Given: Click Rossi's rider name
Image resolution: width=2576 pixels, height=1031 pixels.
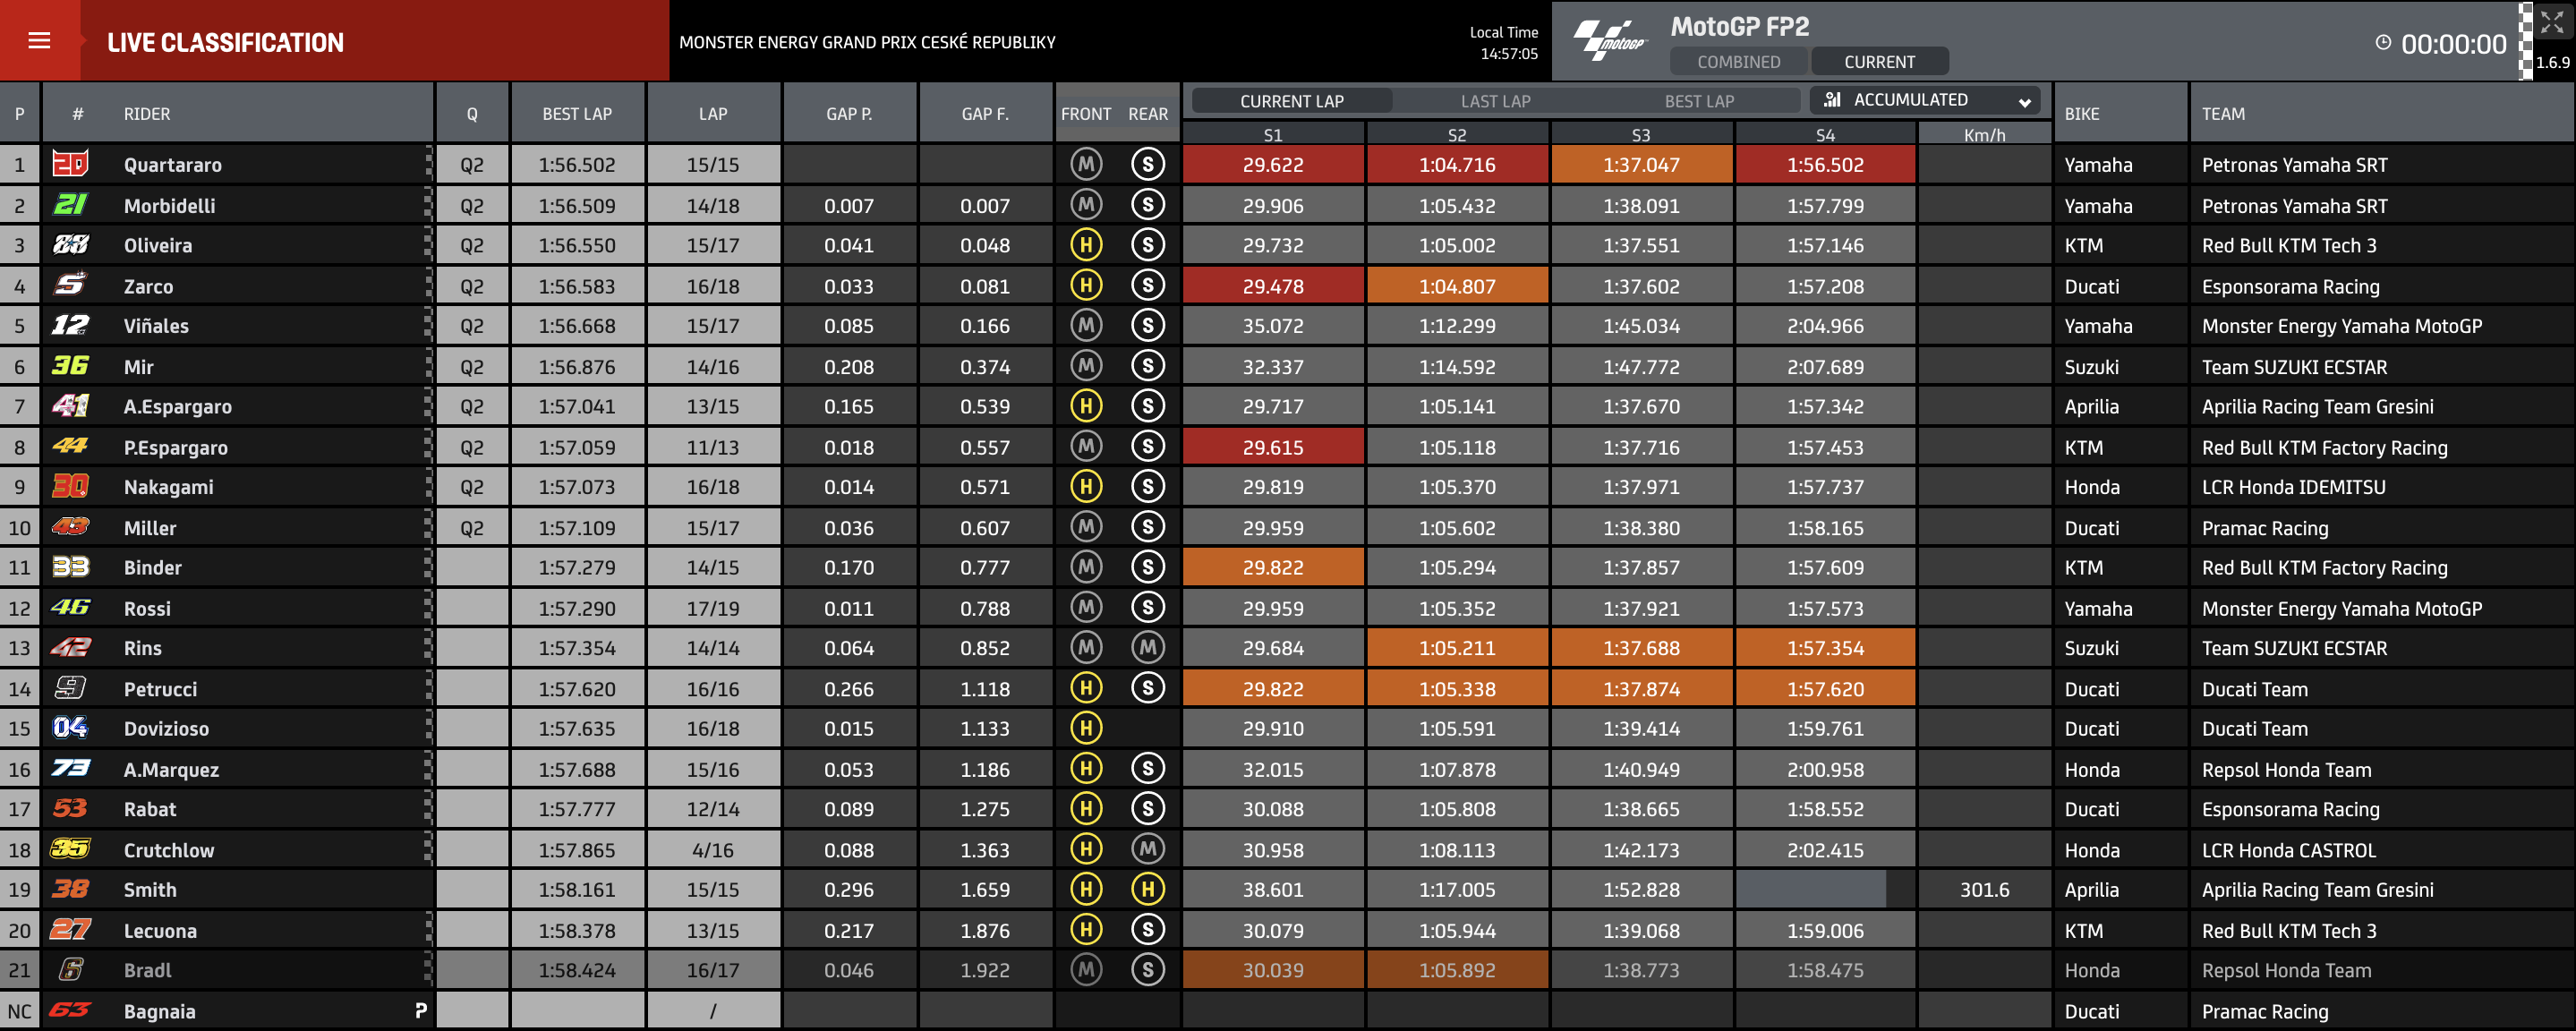Looking at the screenshot, I should pyautogui.click(x=147, y=608).
